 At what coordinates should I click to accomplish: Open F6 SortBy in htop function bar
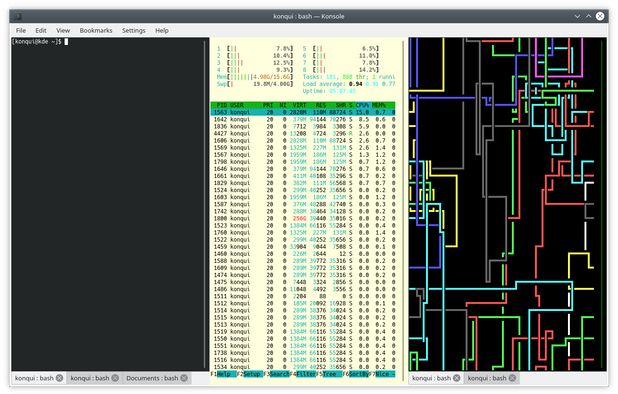pos(356,374)
